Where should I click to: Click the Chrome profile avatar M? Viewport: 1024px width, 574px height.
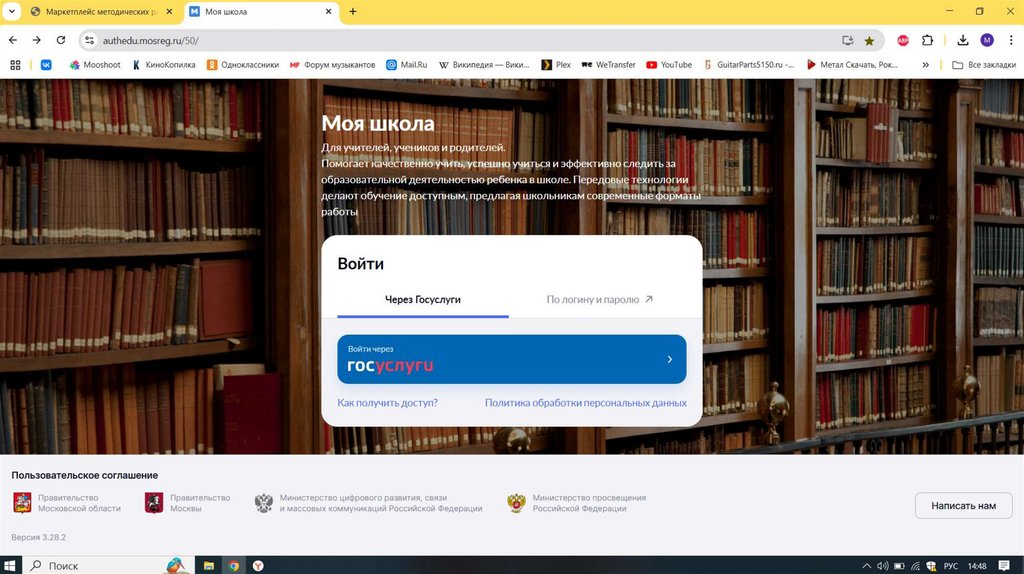987,40
